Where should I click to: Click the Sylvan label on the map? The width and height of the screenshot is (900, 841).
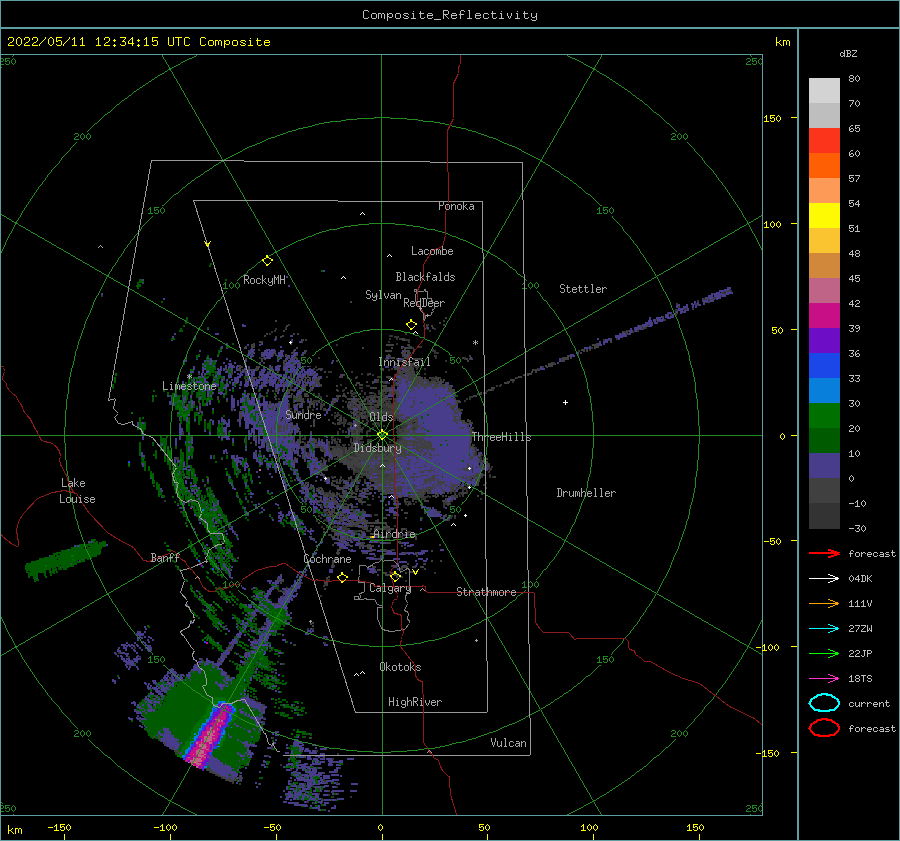(x=383, y=295)
